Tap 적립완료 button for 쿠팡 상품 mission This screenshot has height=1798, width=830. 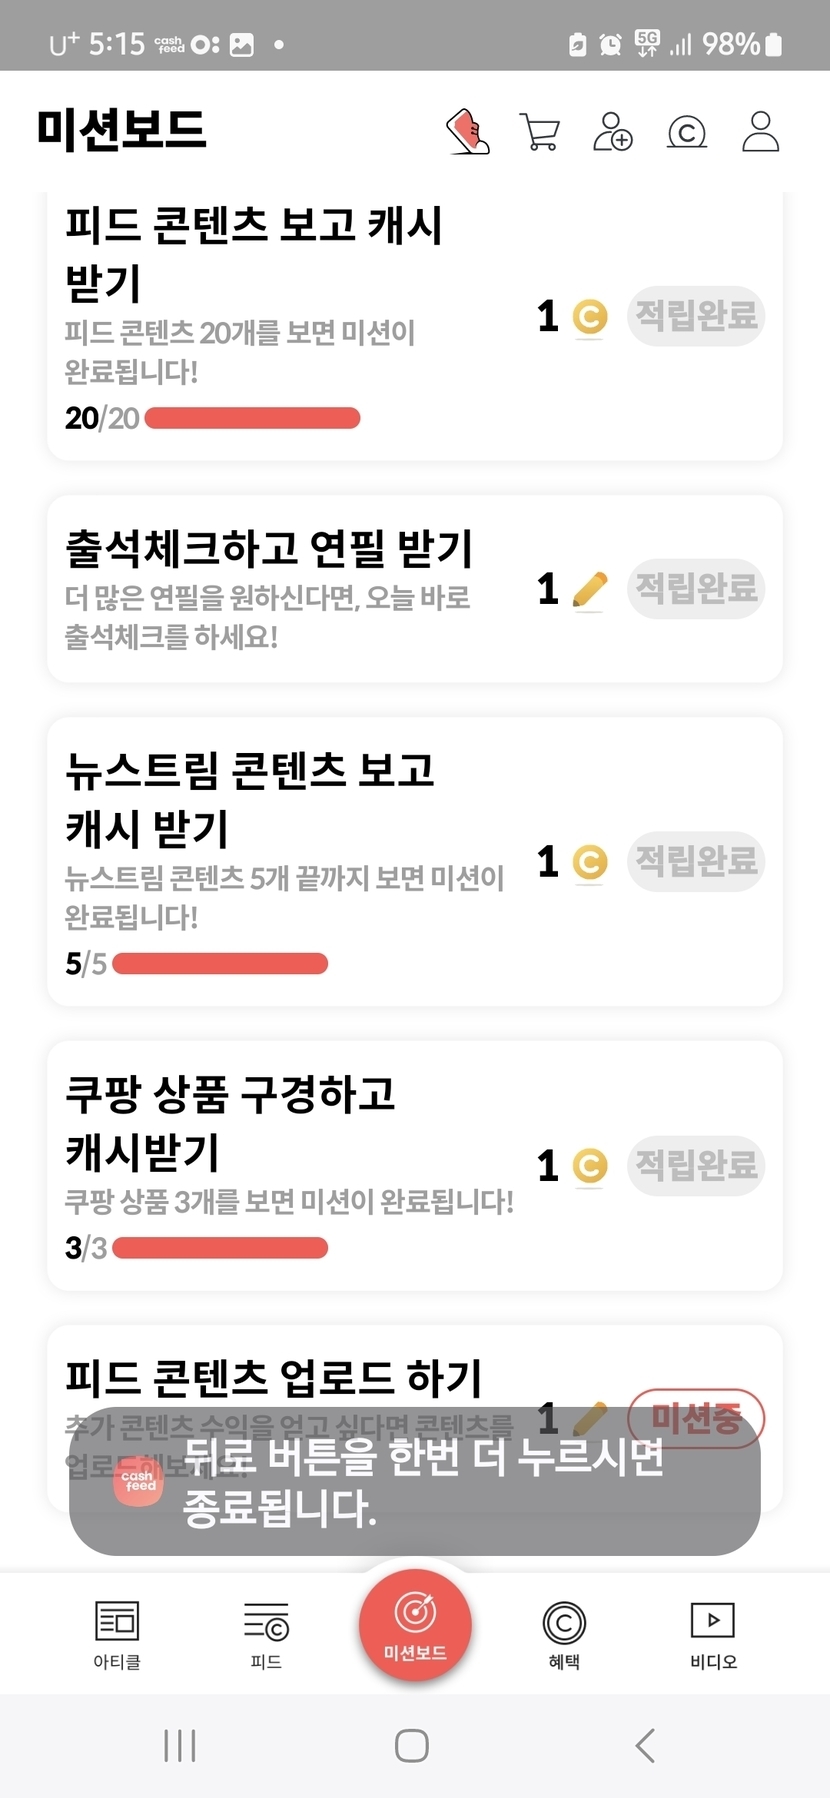[x=696, y=1165]
